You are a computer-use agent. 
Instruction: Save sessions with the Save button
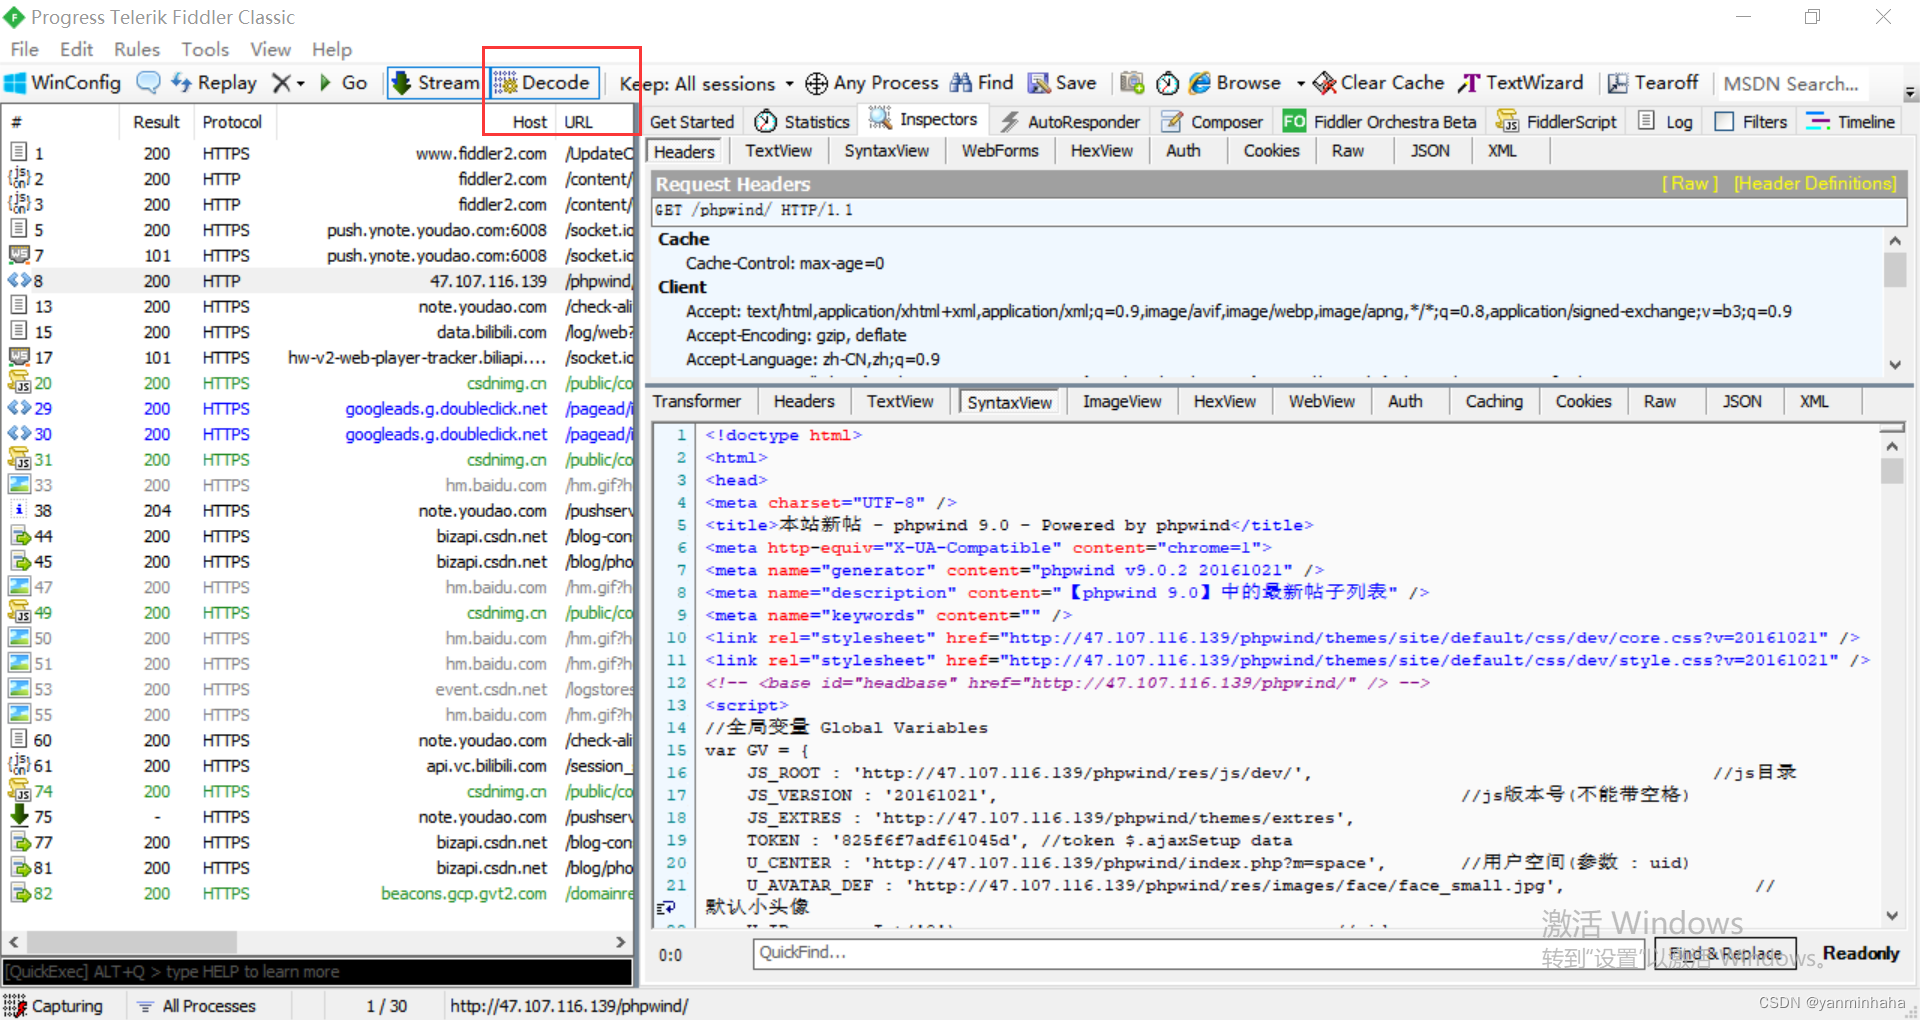(1062, 83)
